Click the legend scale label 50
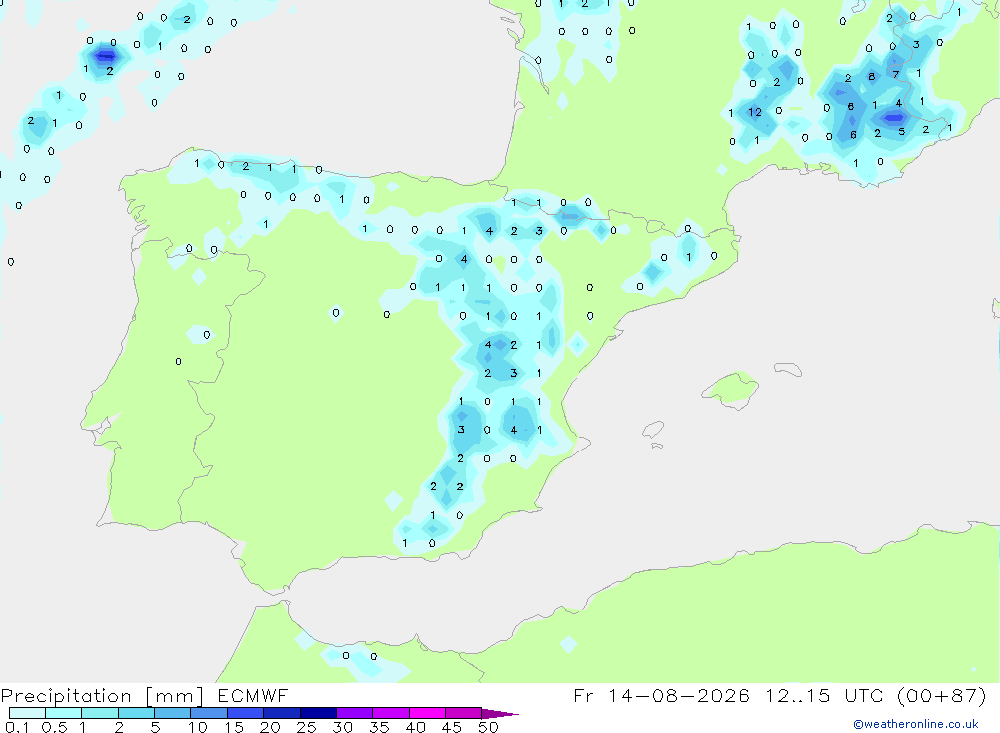 coord(489,727)
